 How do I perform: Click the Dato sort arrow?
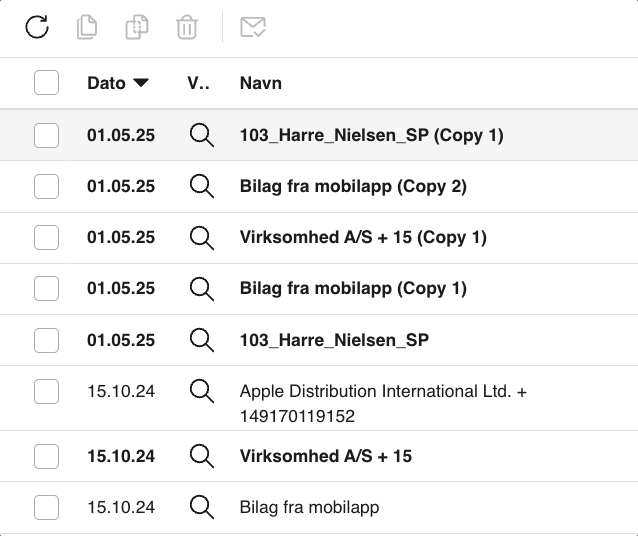[x=141, y=83]
